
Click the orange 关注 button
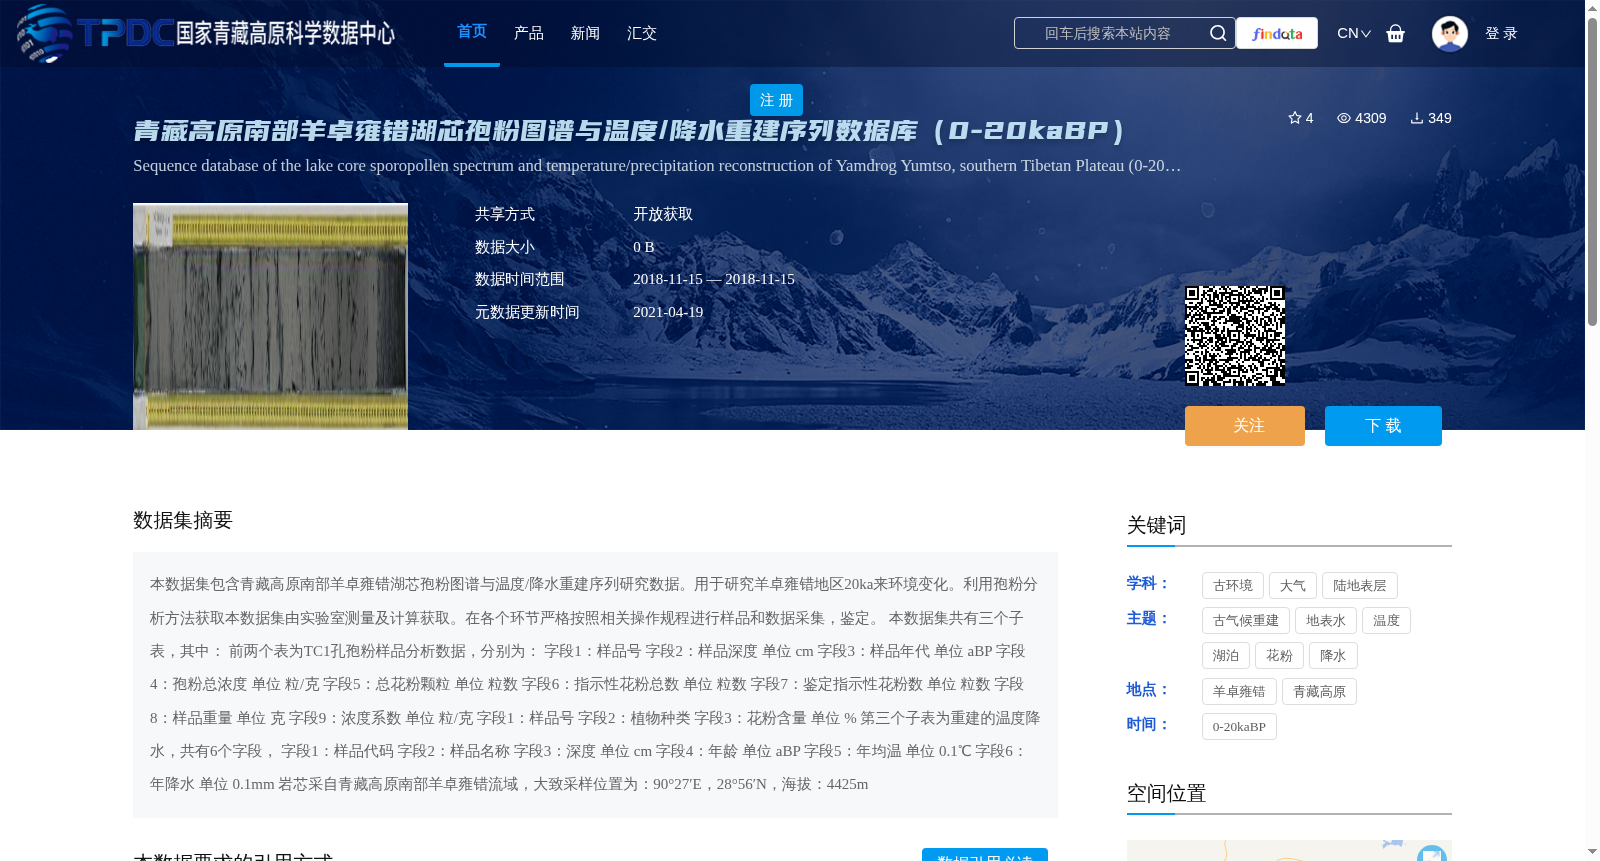click(1245, 426)
